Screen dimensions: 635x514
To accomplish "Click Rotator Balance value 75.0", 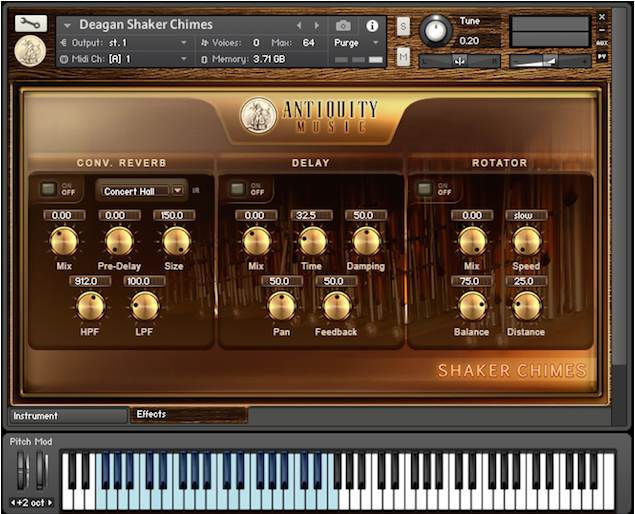I will [x=472, y=281].
